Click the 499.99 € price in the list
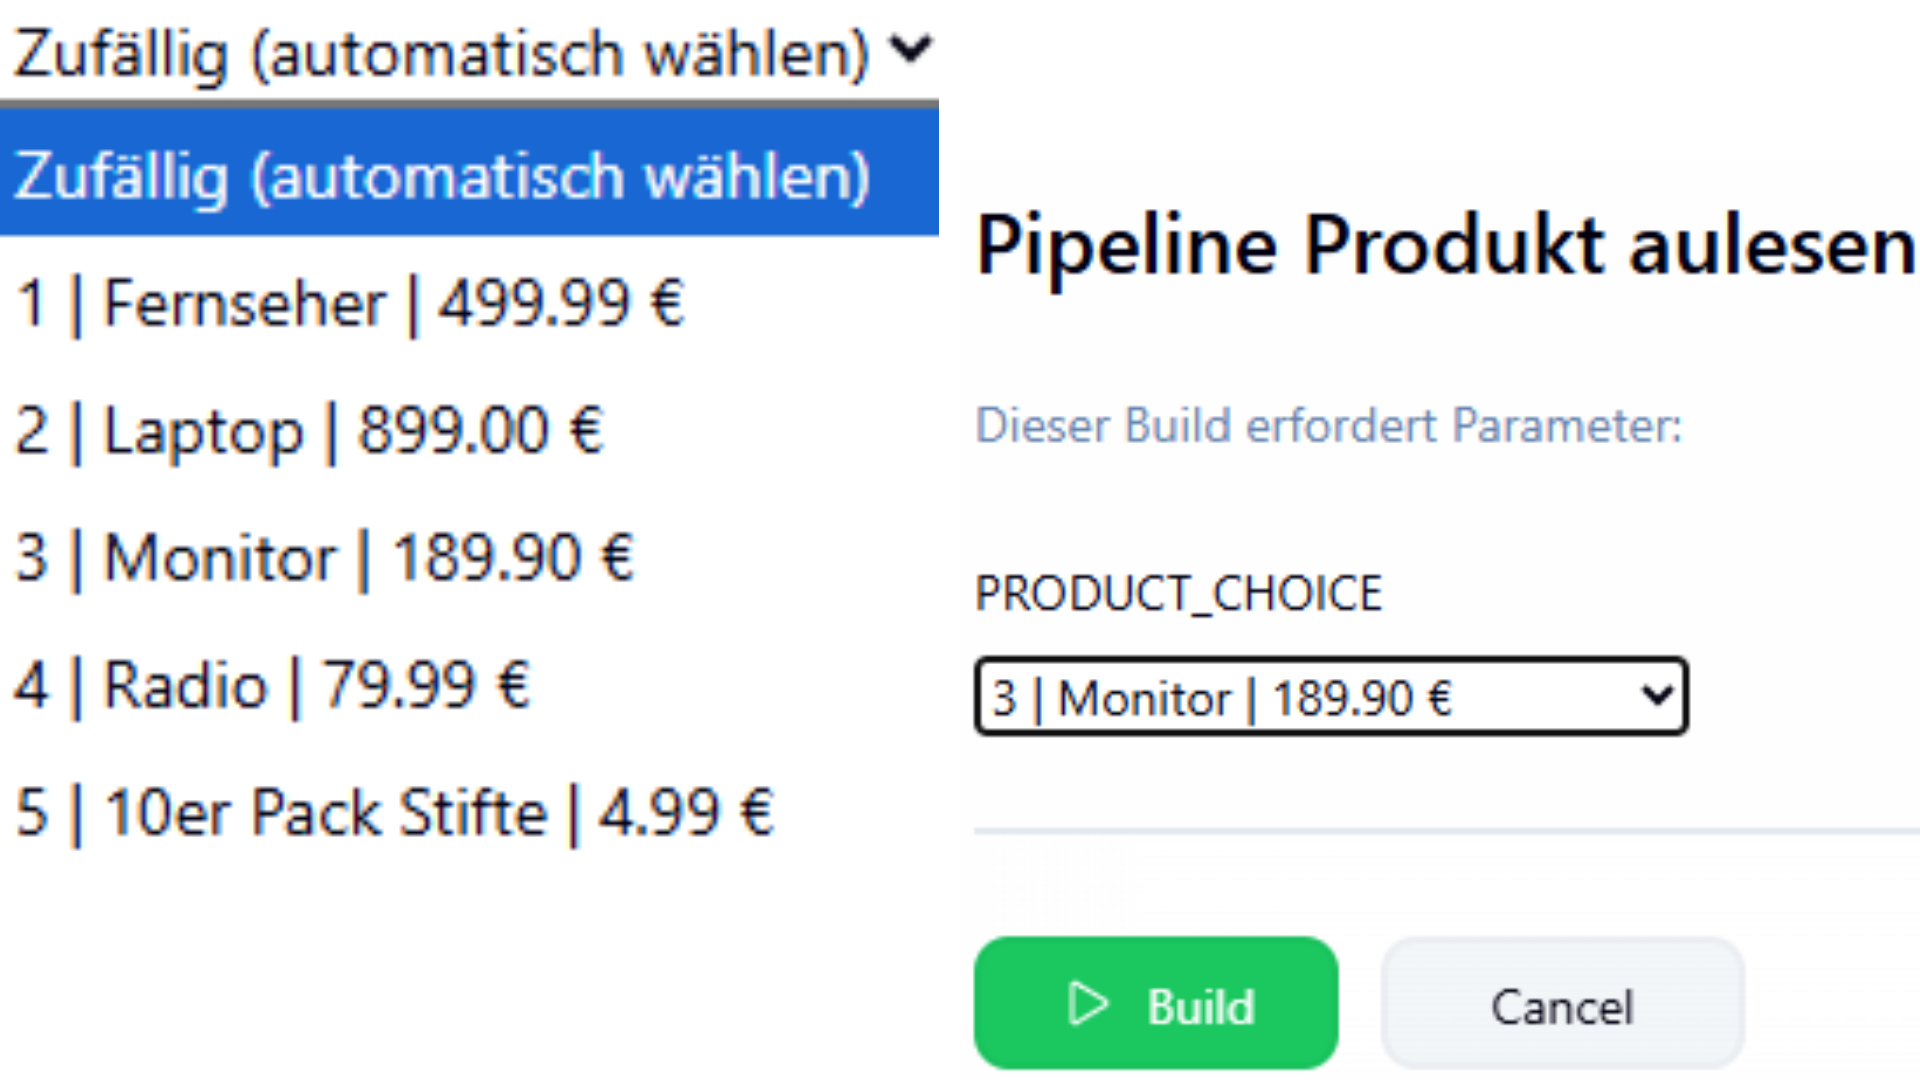1920x1080 pixels. [x=561, y=303]
